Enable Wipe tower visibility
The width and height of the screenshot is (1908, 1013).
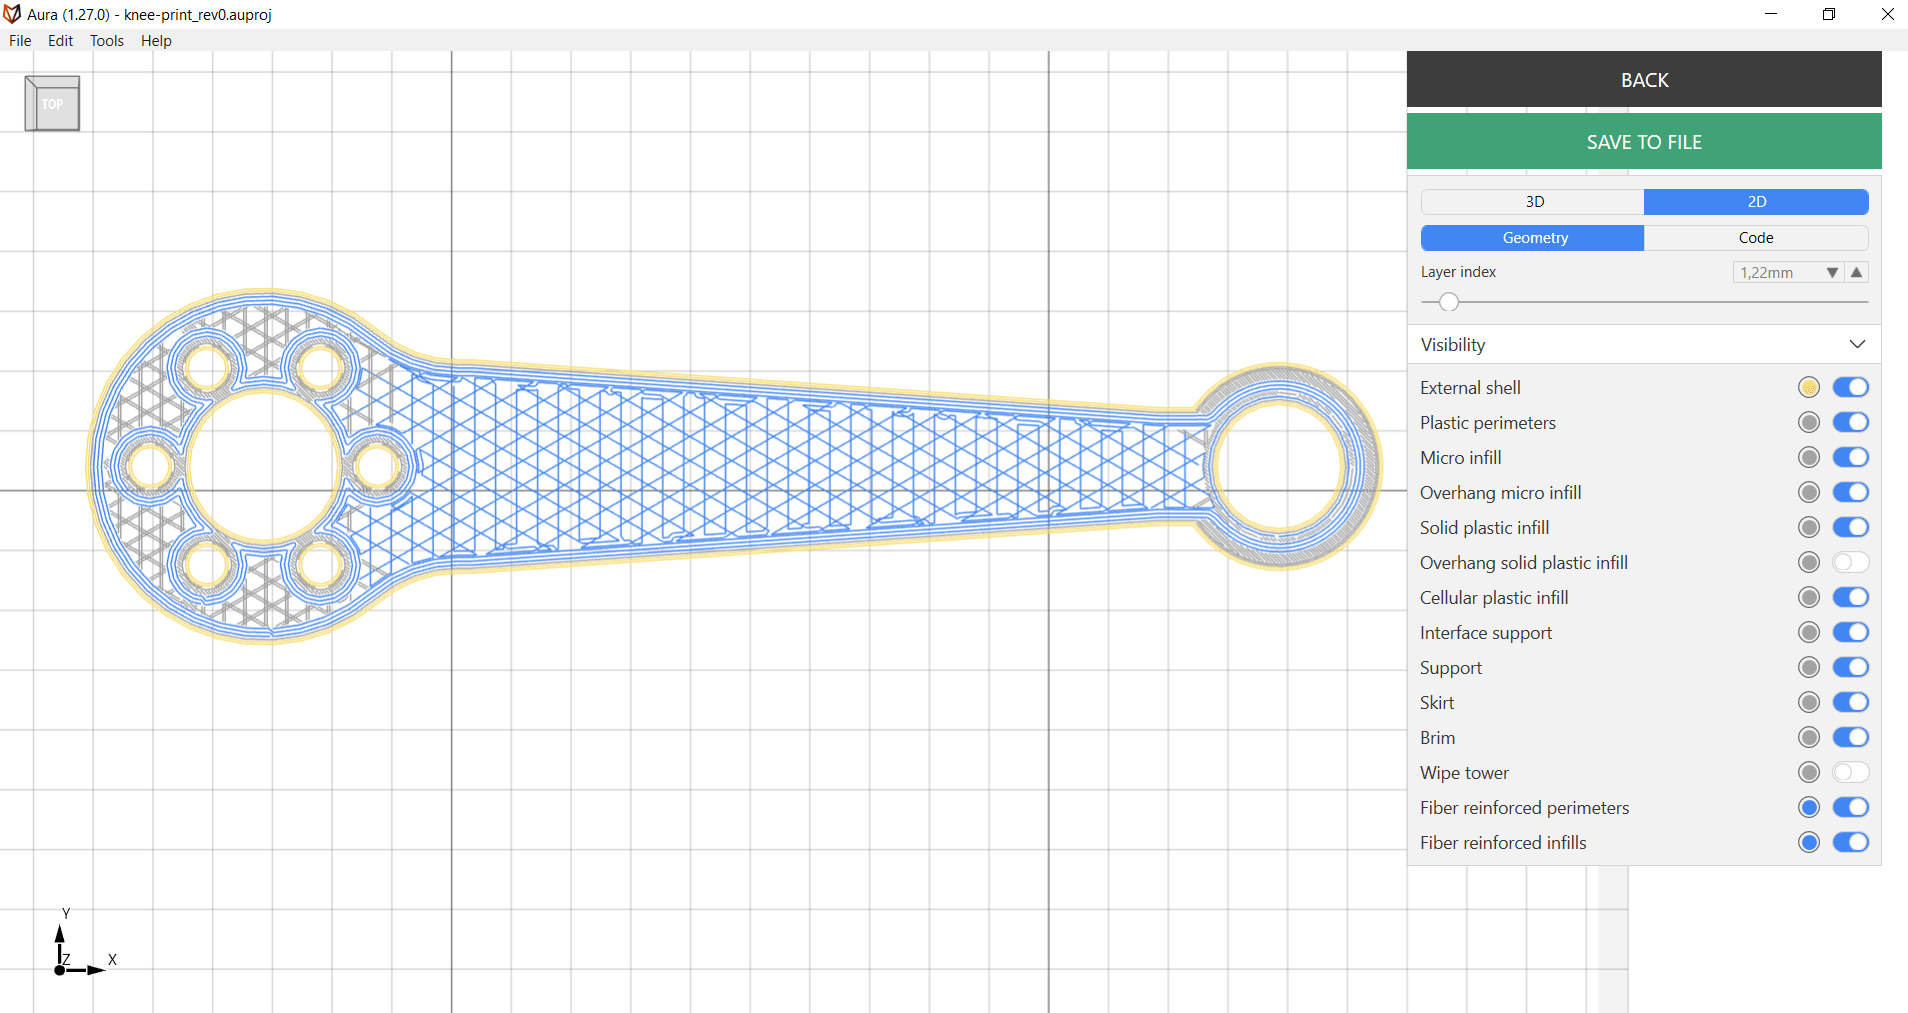(1850, 772)
